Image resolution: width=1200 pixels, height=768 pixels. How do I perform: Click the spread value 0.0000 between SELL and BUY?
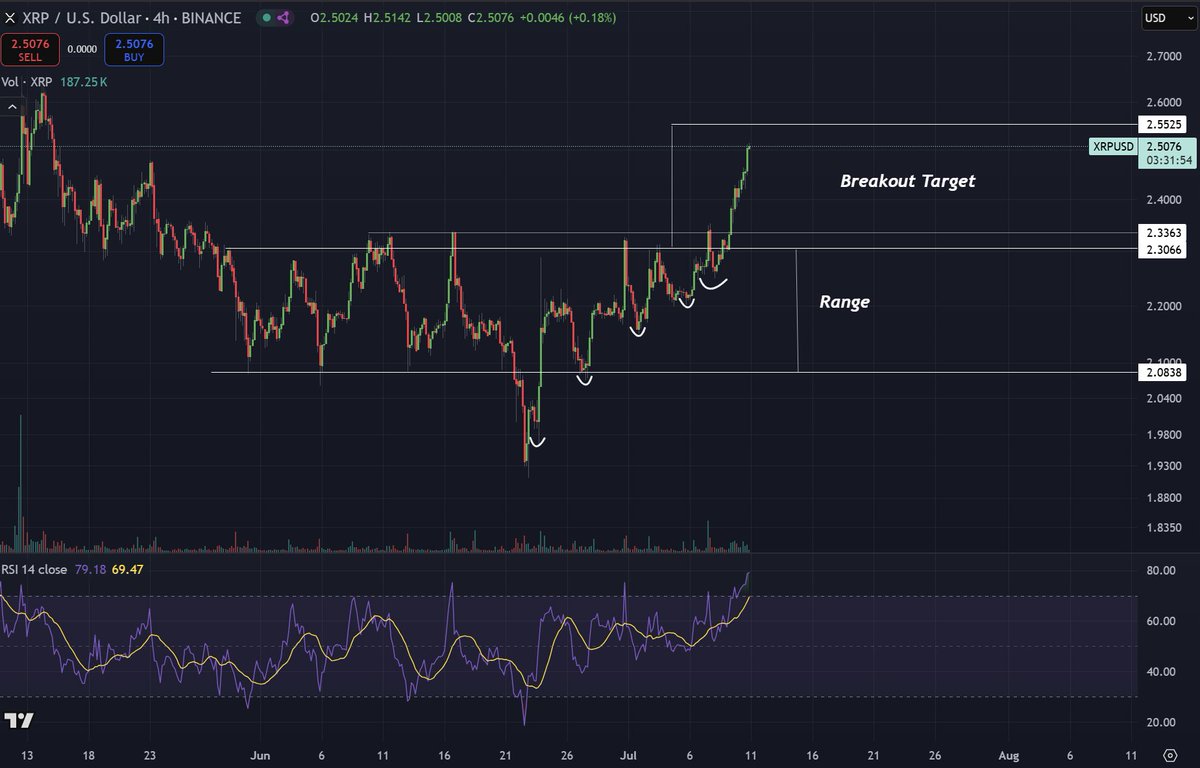pos(82,48)
